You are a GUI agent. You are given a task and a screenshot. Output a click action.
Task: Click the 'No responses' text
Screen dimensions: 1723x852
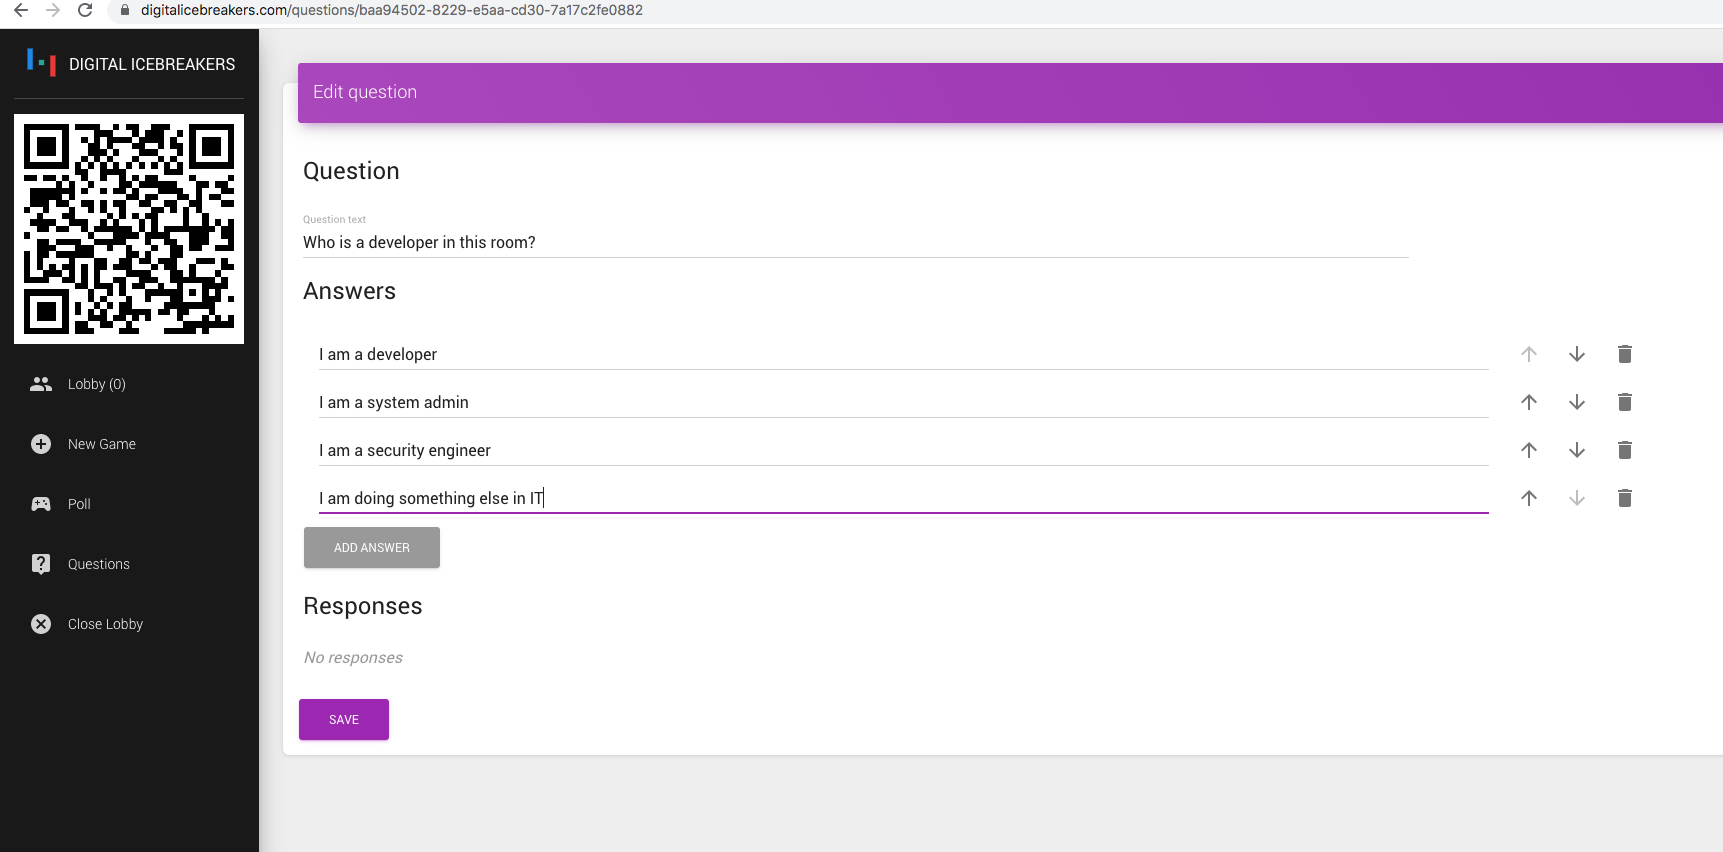[353, 657]
